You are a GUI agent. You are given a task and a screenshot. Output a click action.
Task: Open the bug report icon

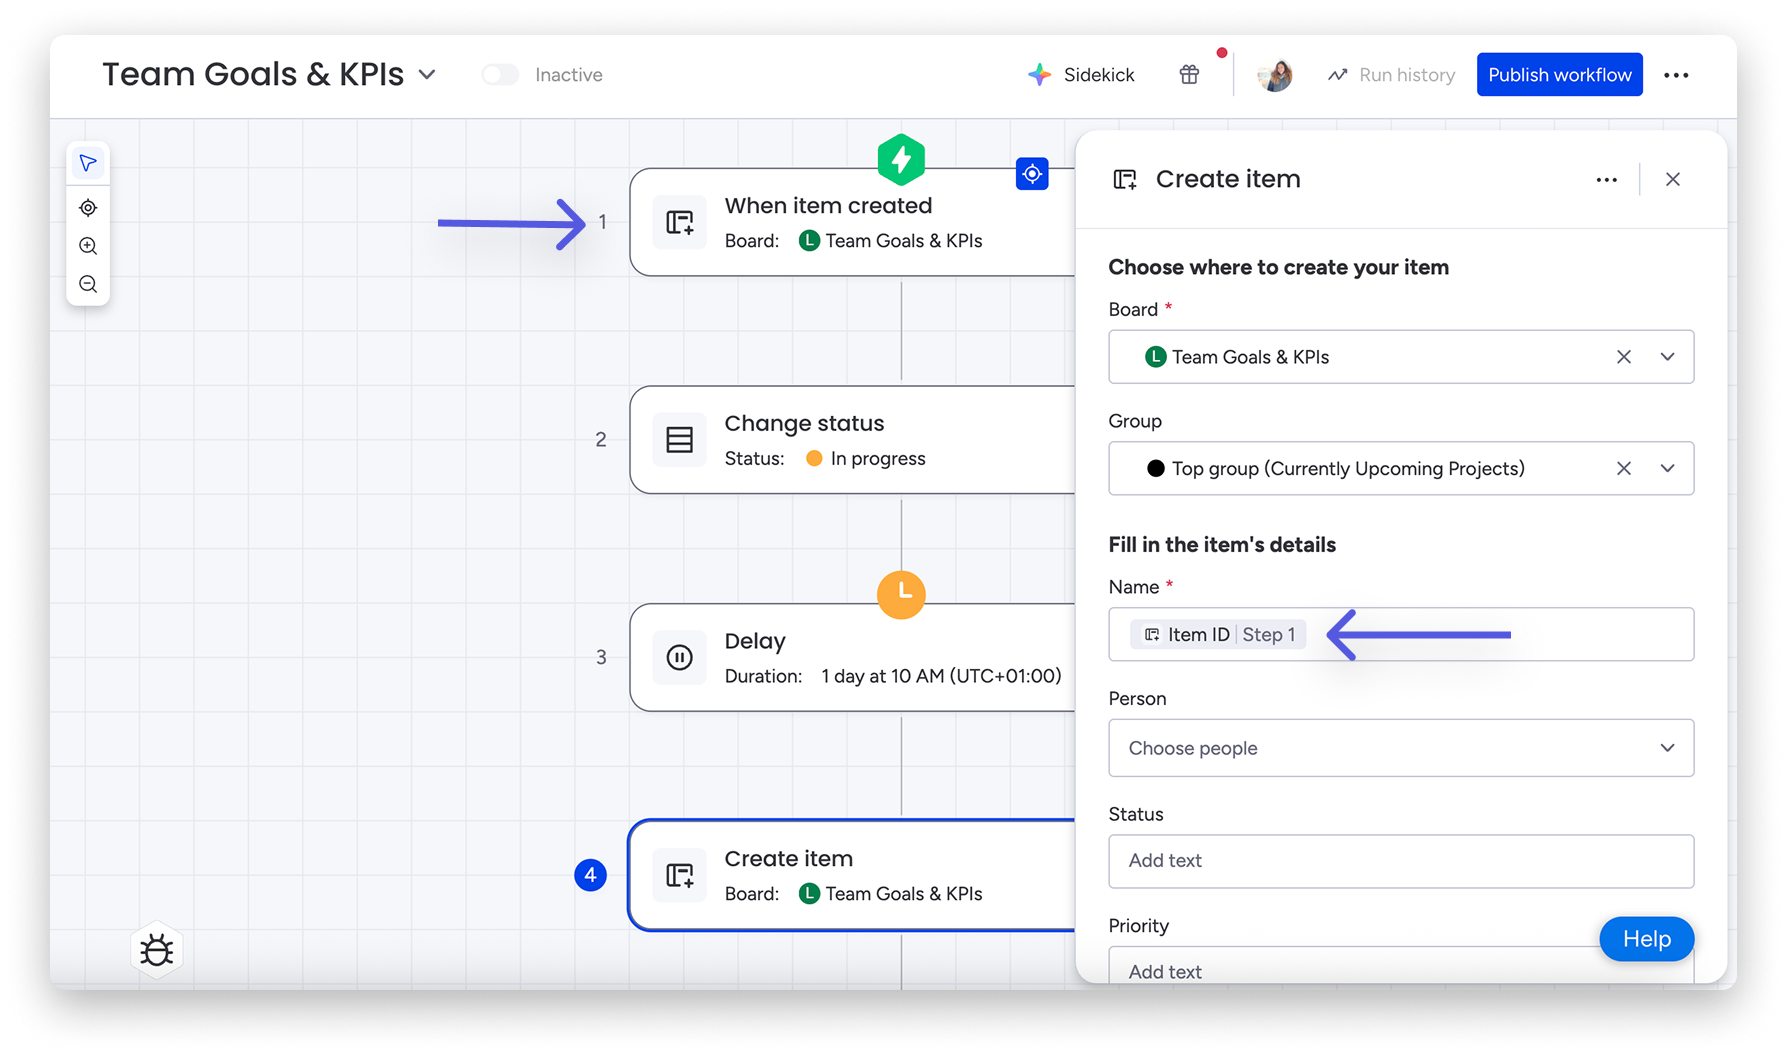tap(157, 950)
